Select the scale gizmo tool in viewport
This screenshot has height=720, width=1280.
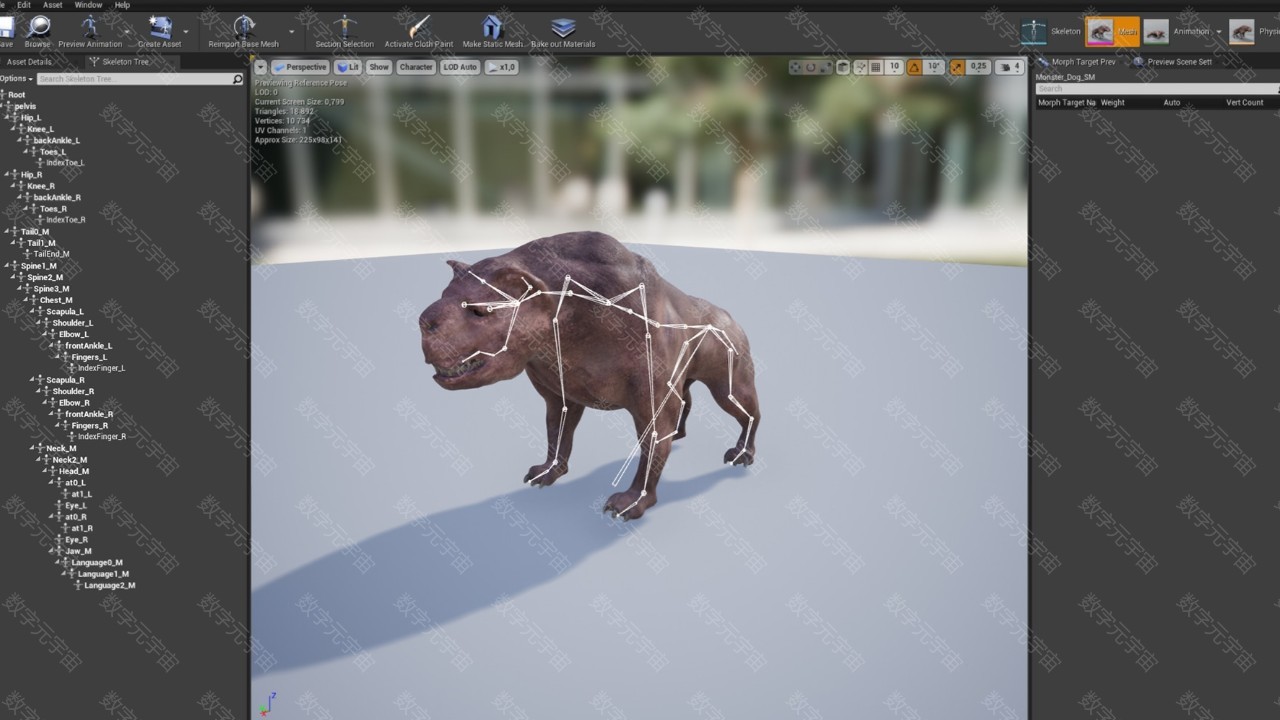click(x=825, y=67)
